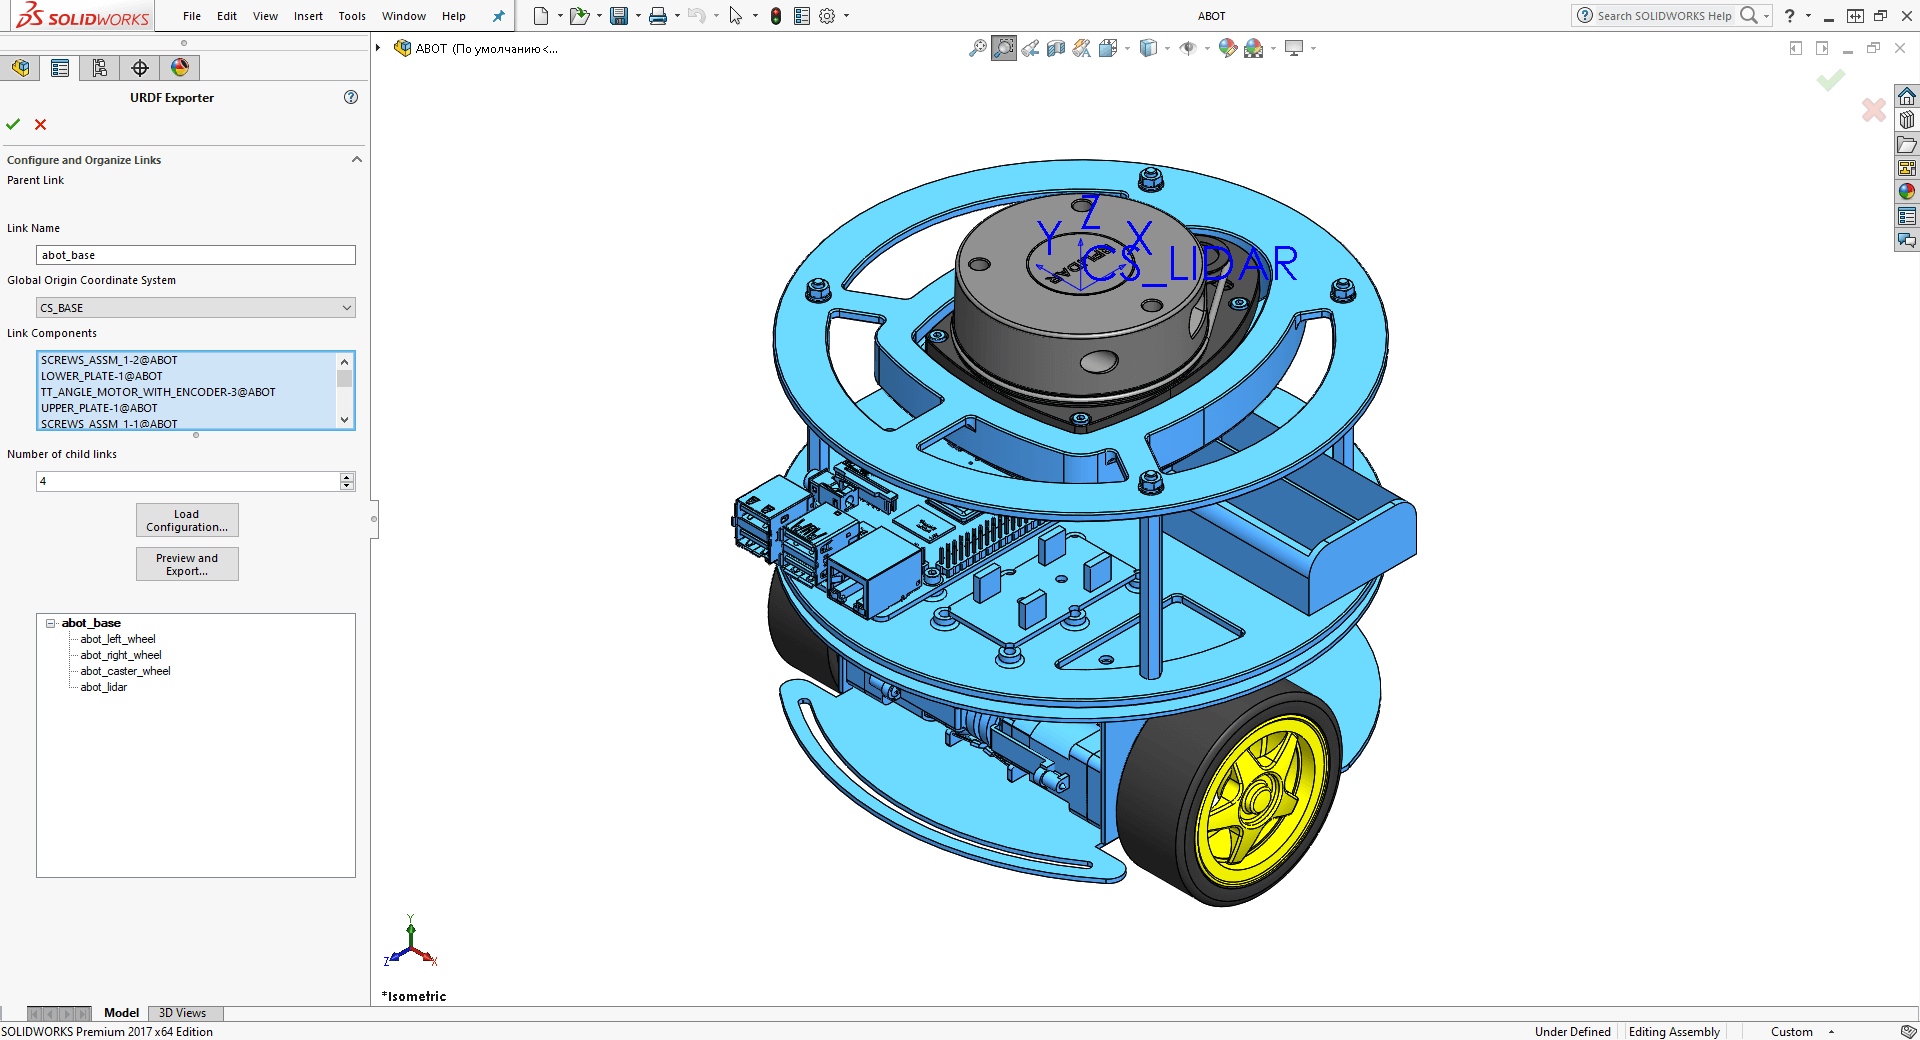Collapse the abot_base tree node
The height and width of the screenshot is (1040, 1920).
coord(50,623)
